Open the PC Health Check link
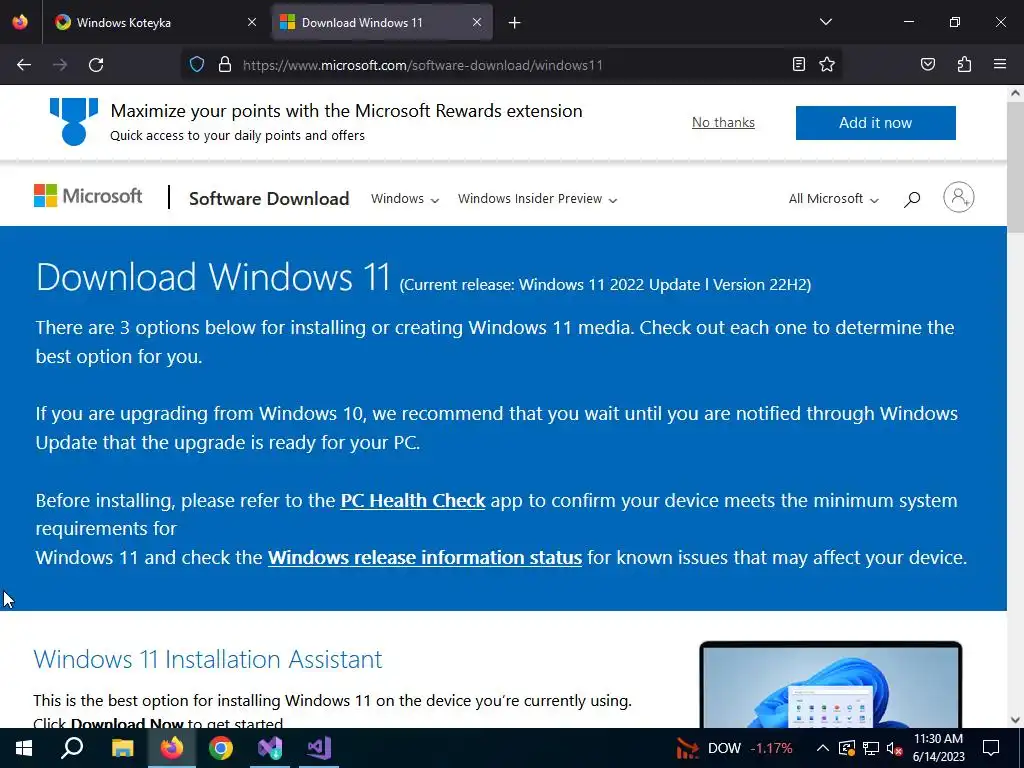Screen dimensions: 1024x768 coord(413,500)
